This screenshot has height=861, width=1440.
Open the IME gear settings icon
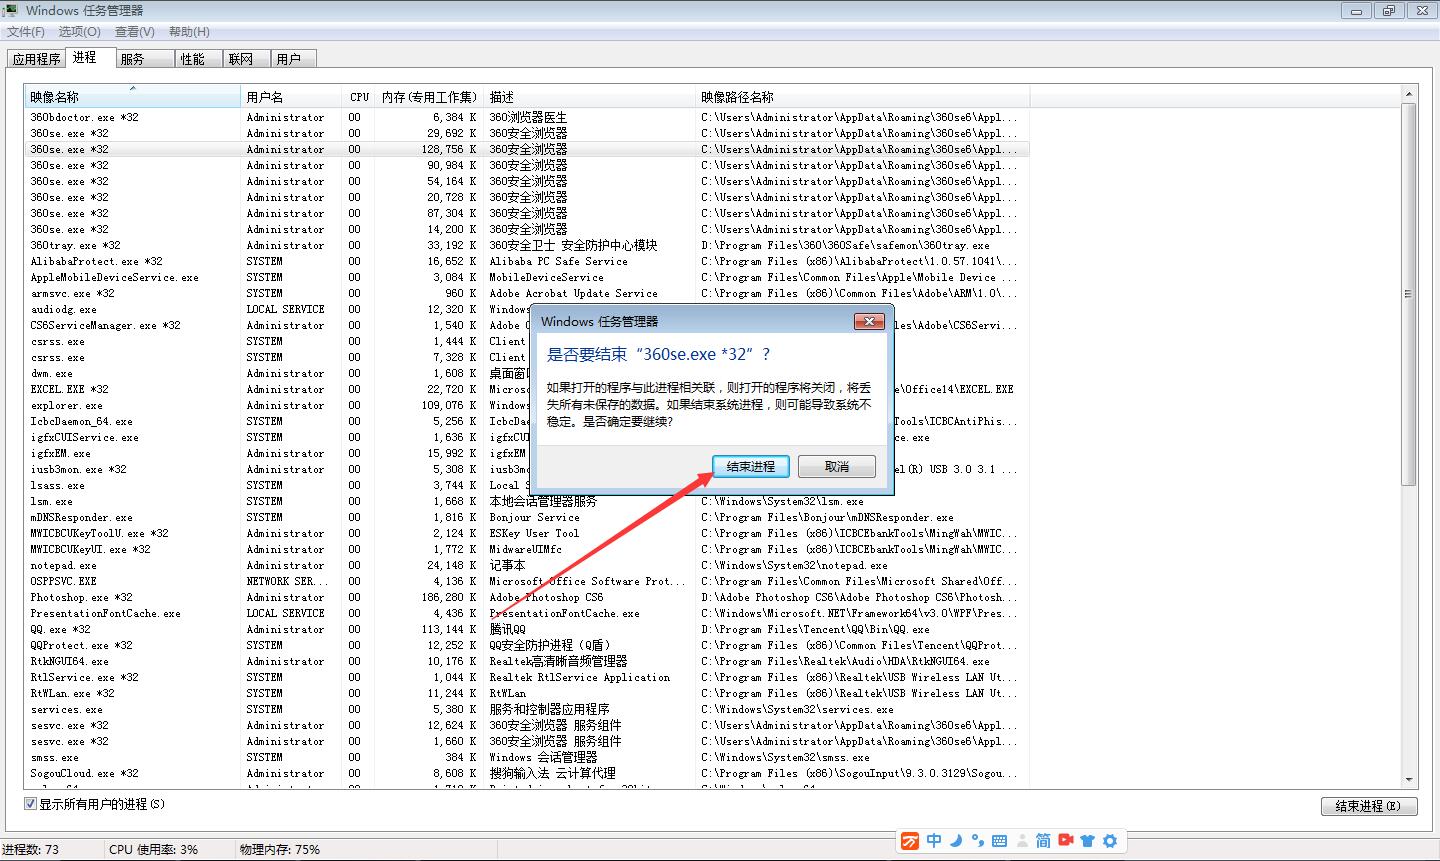(x=1110, y=841)
